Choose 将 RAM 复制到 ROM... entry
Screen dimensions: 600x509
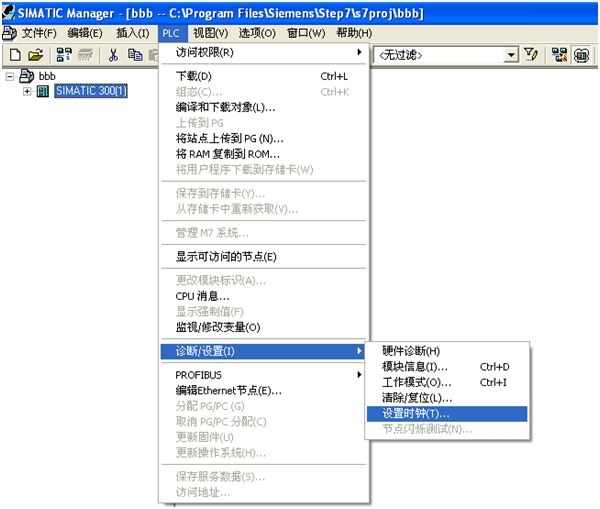(x=264, y=154)
